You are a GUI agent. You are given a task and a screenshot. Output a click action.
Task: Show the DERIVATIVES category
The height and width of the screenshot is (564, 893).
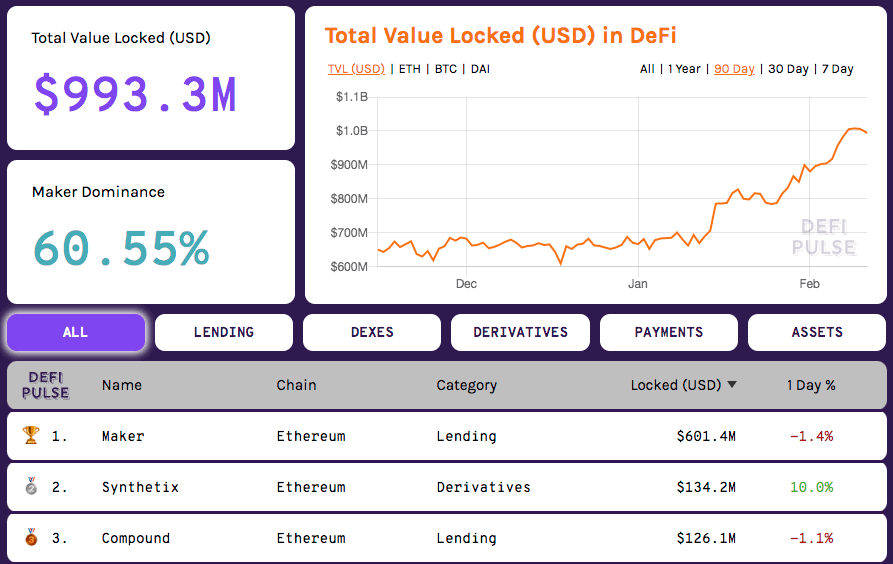520,332
